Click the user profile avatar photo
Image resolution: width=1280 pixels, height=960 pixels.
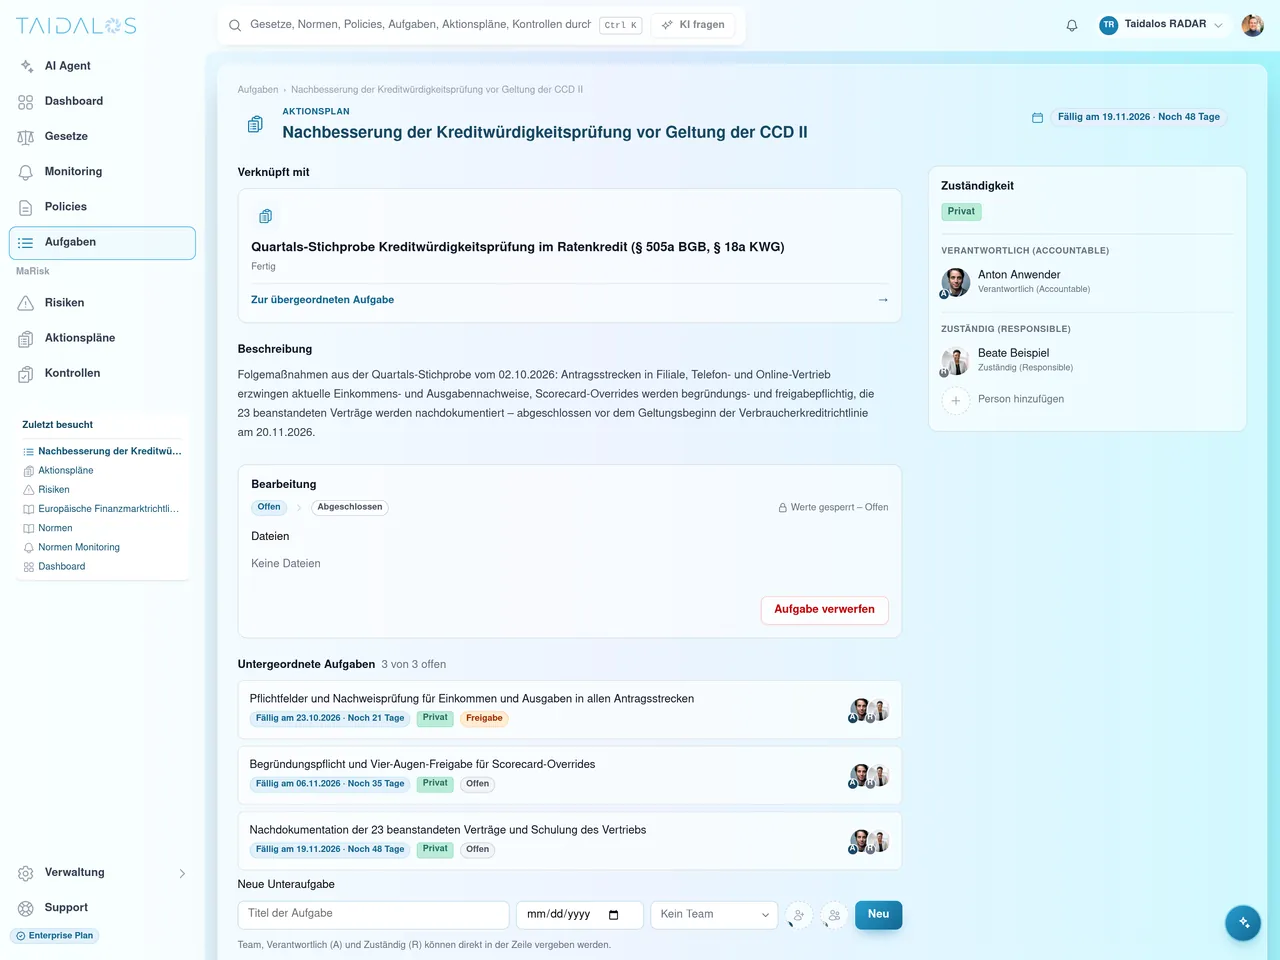pos(1253,25)
